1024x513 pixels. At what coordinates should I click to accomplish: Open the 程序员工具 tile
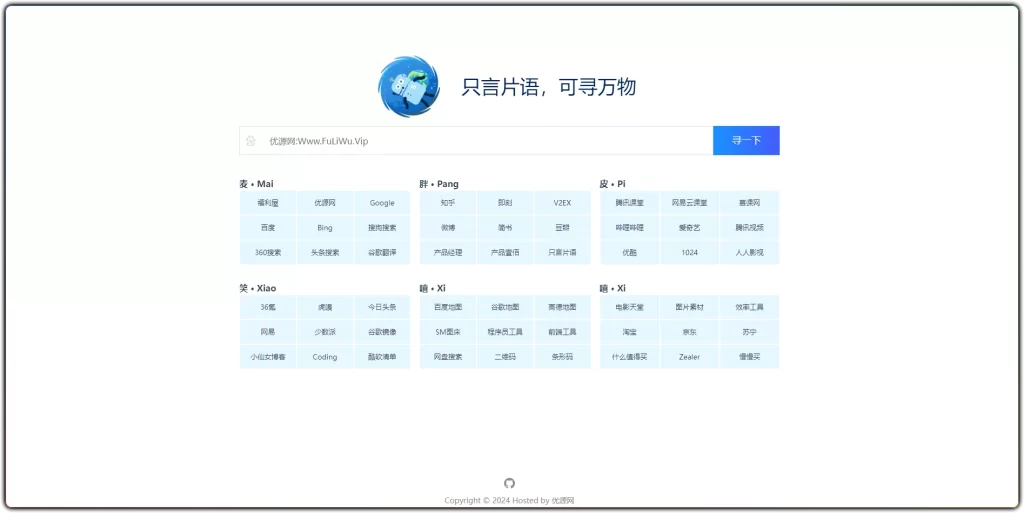click(x=505, y=332)
